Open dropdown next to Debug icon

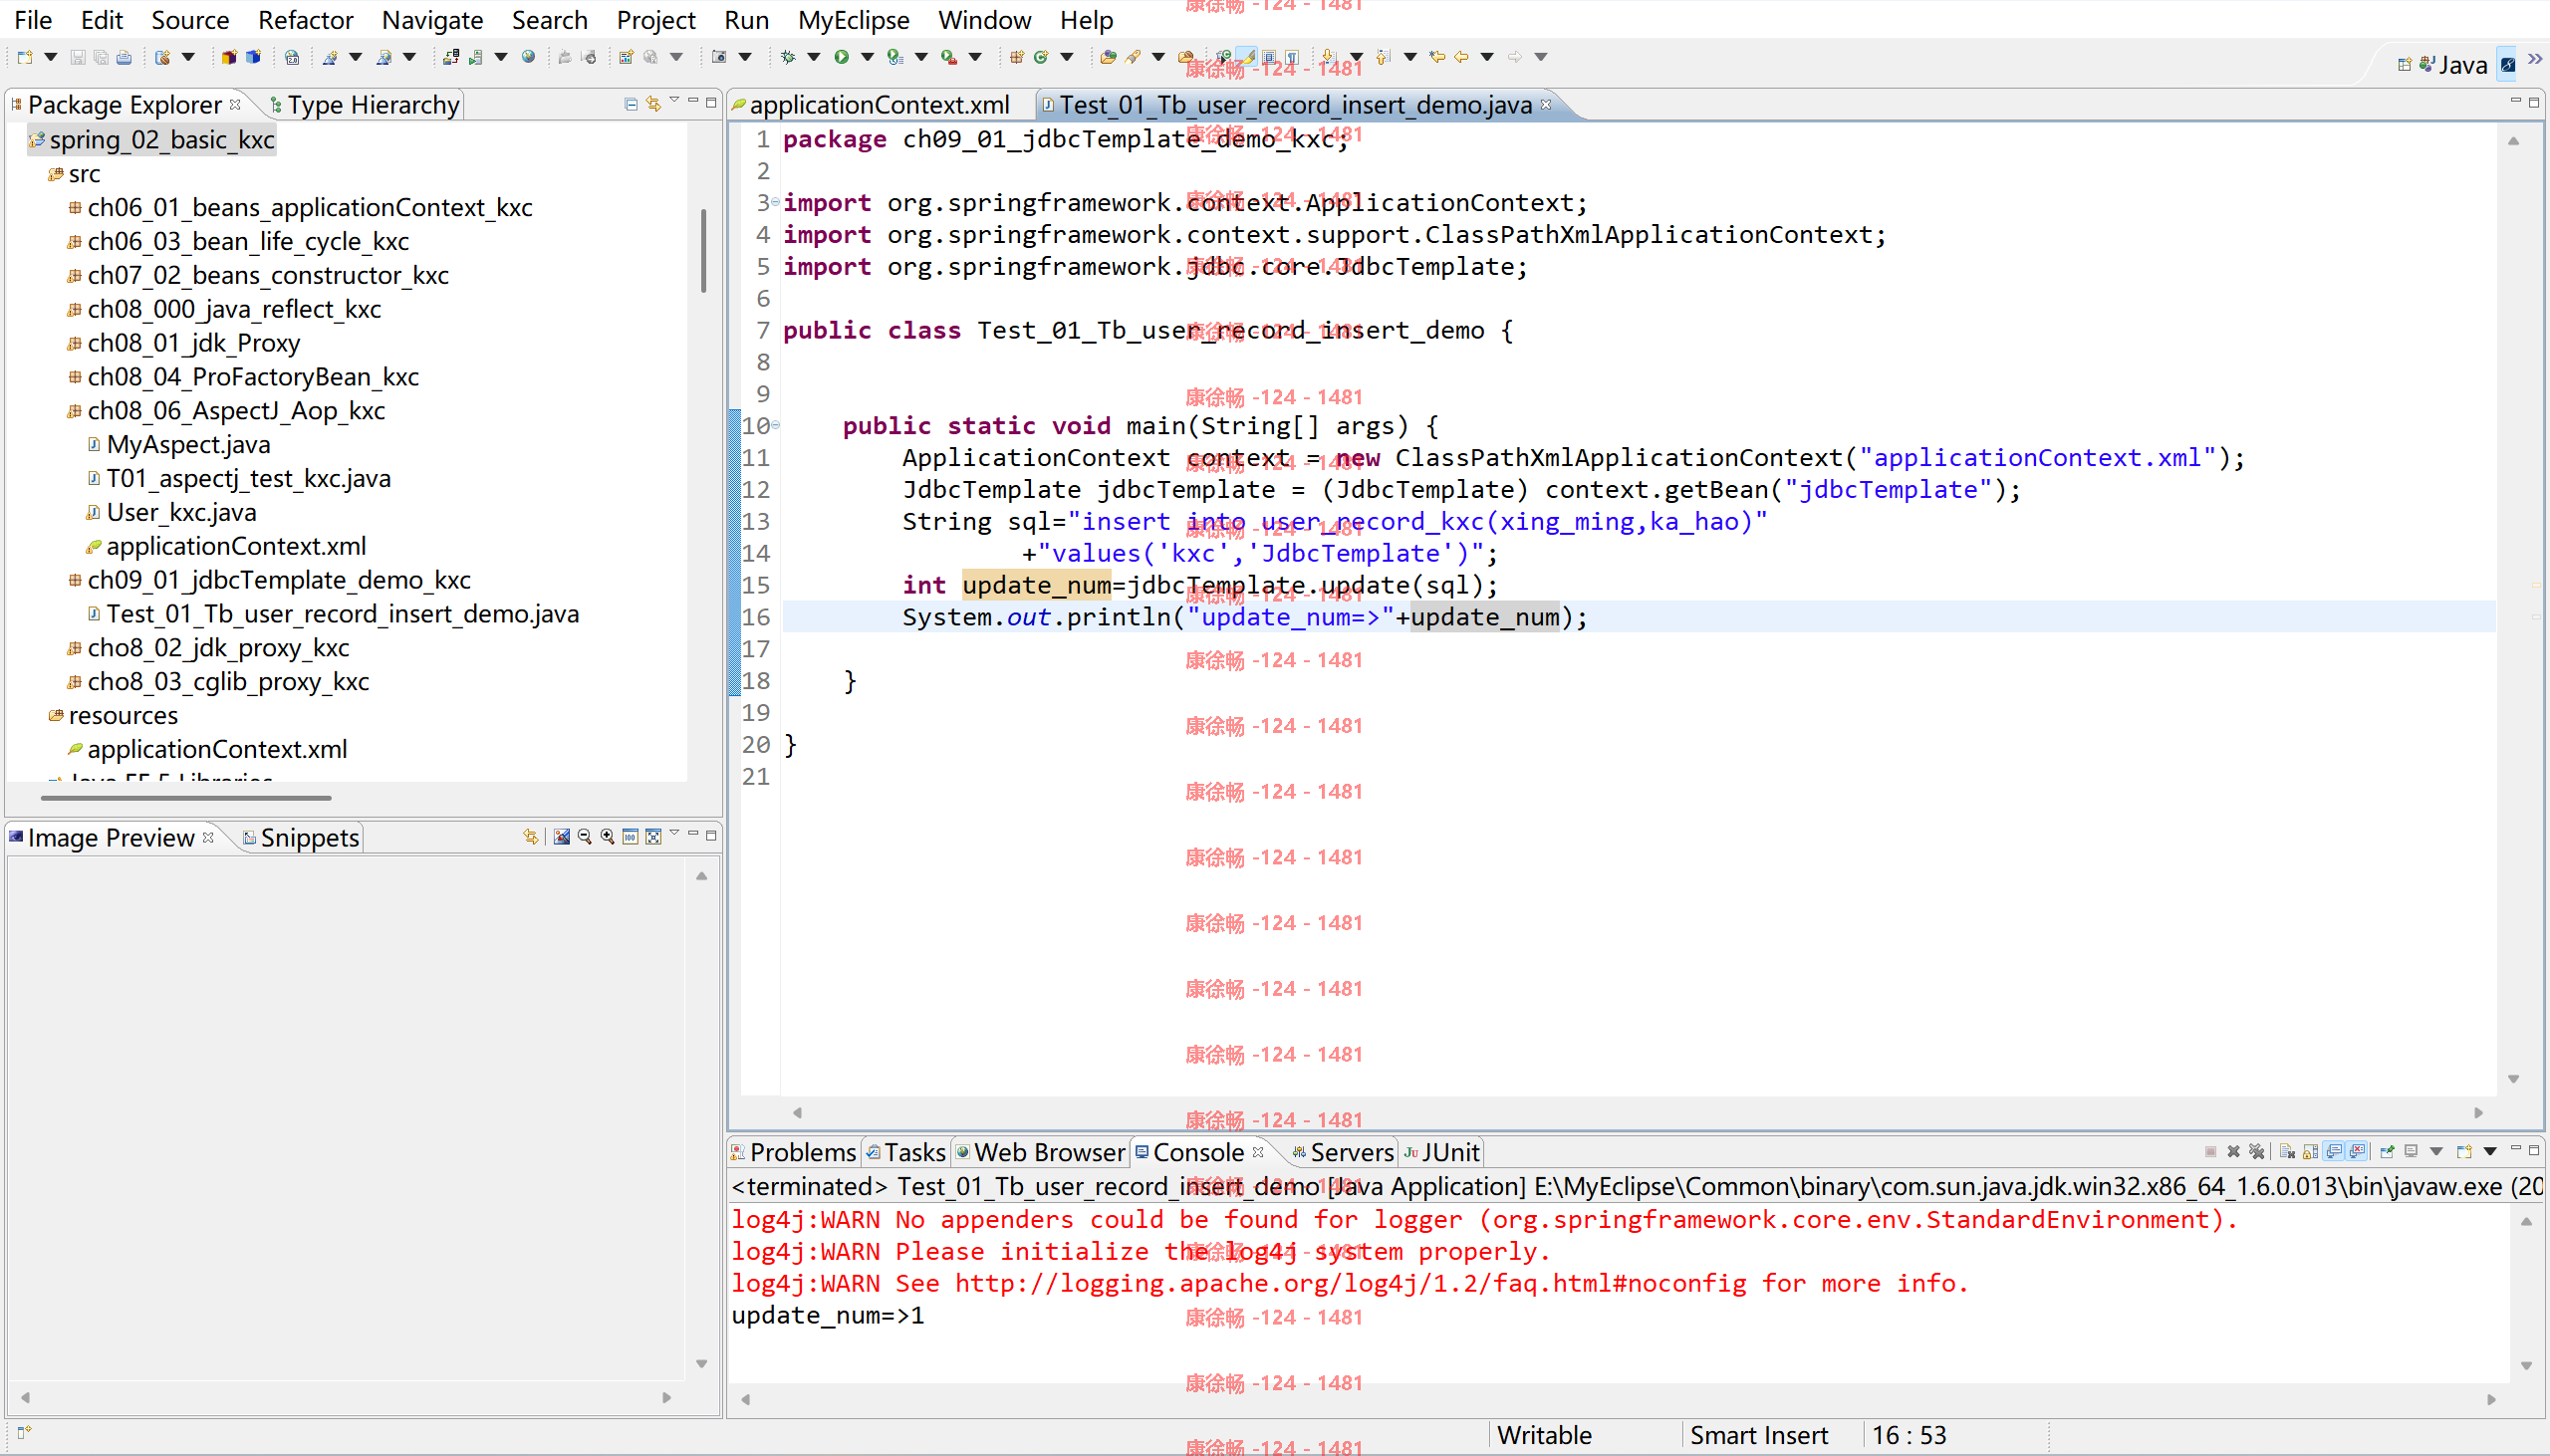coord(813,57)
